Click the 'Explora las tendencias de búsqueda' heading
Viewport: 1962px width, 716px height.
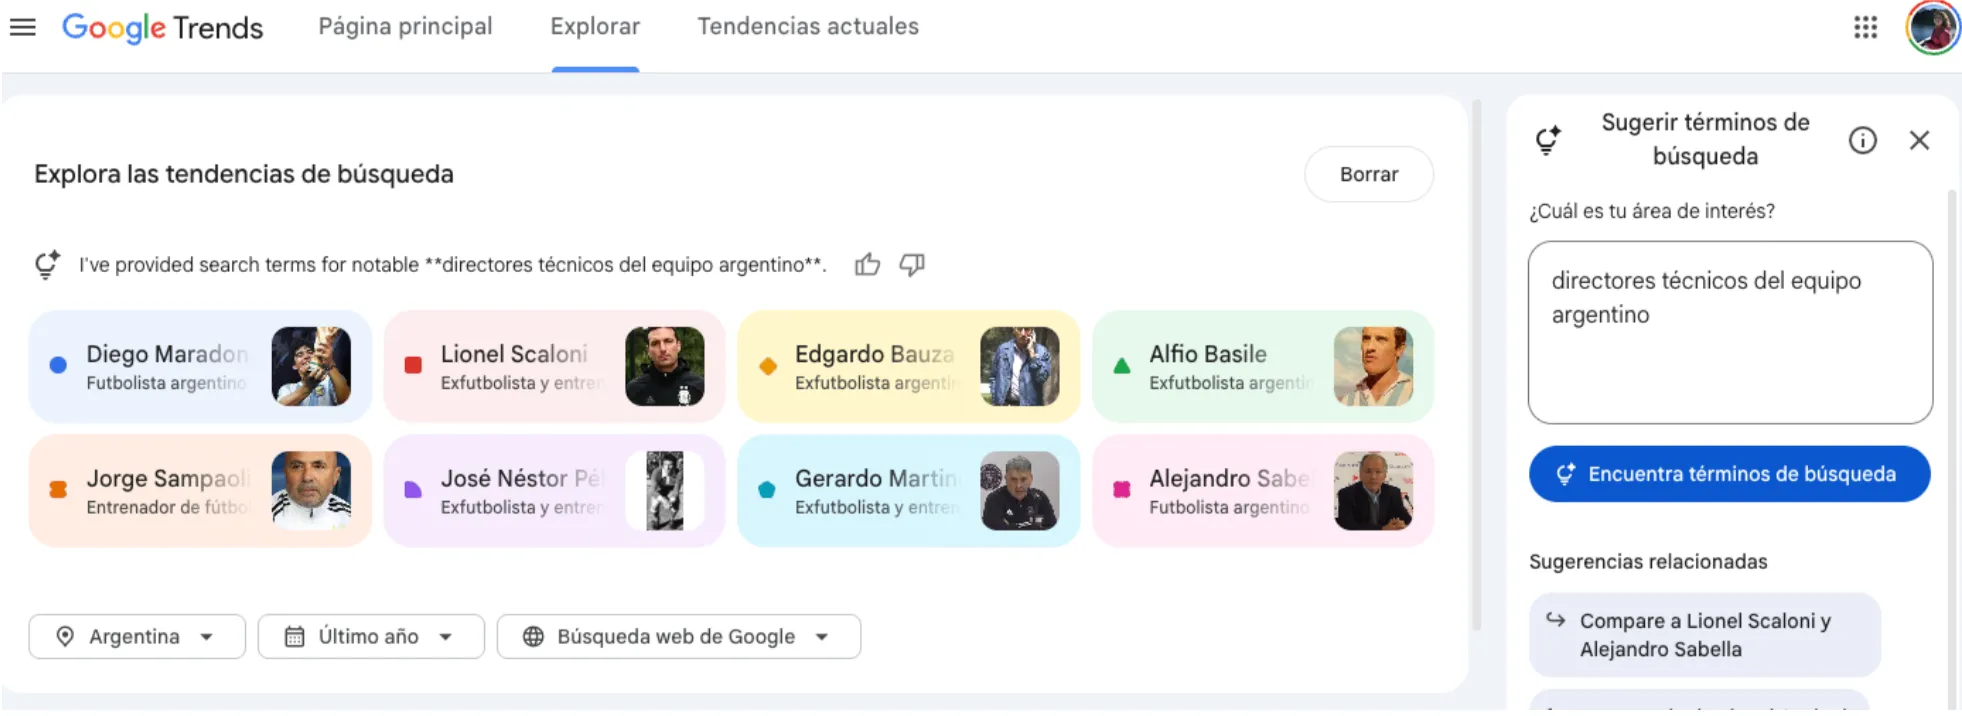244,174
